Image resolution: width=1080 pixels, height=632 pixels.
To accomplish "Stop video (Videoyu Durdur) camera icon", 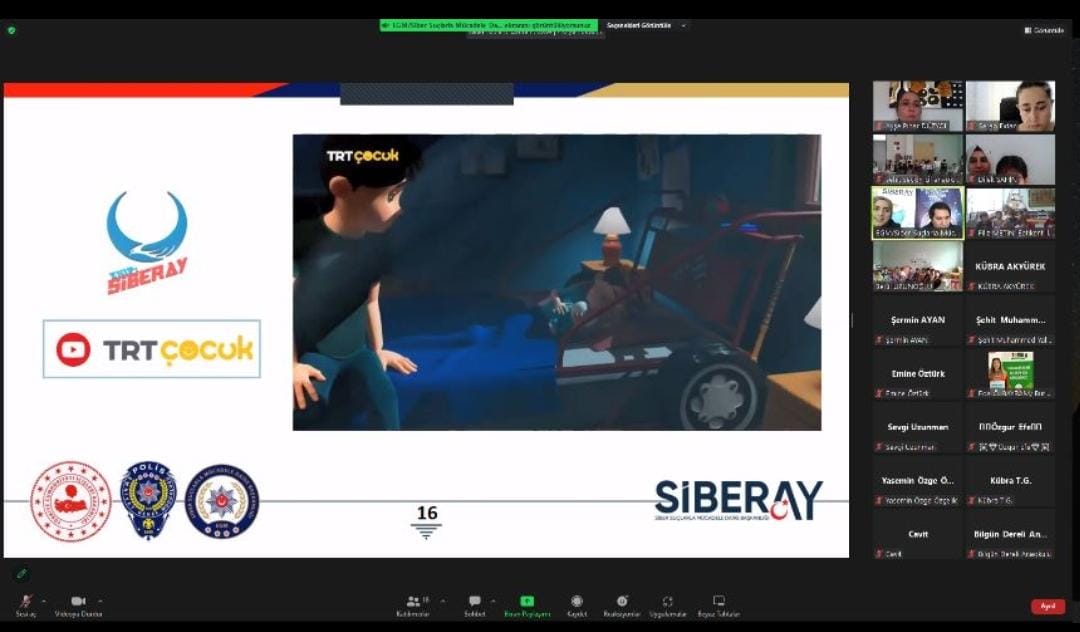I will (x=79, y=601).
